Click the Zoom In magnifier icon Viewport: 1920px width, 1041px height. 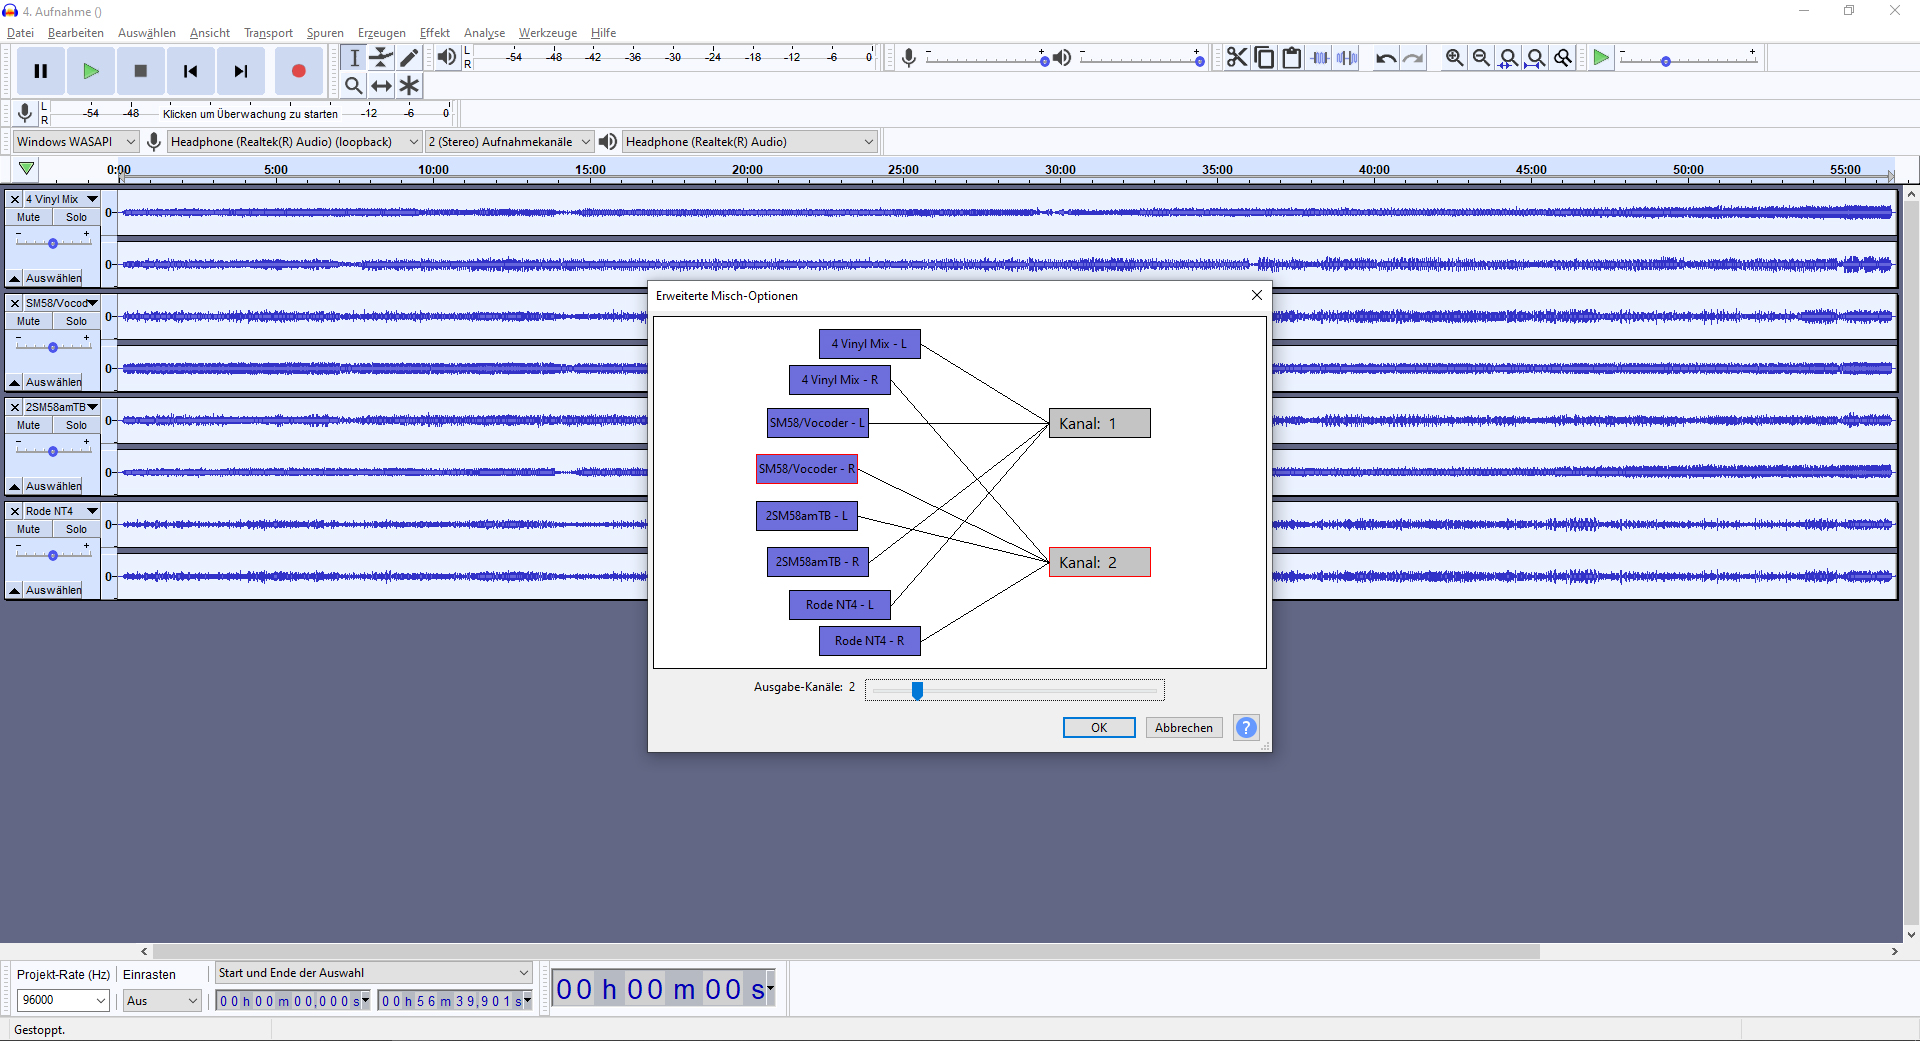pyautogui.click(x=1454, y=58)
